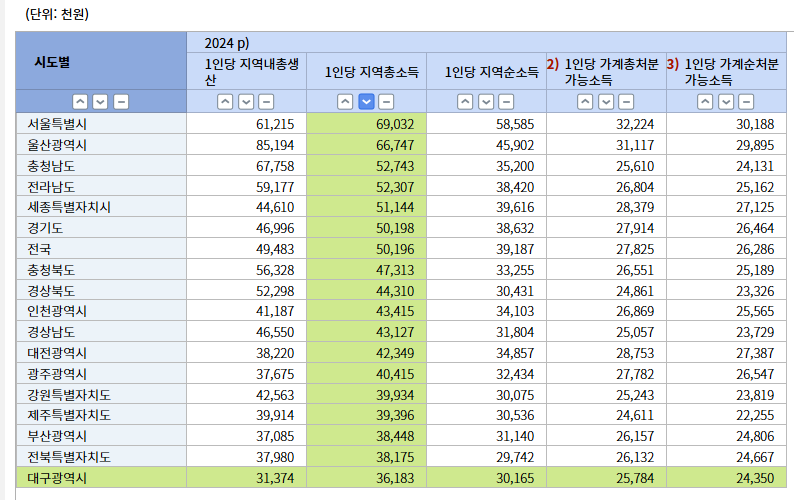Reset 시도별 column sort with minus icon
Image resolution: width=794 pixels, height=500 pixels.
[x=120, y=101]
